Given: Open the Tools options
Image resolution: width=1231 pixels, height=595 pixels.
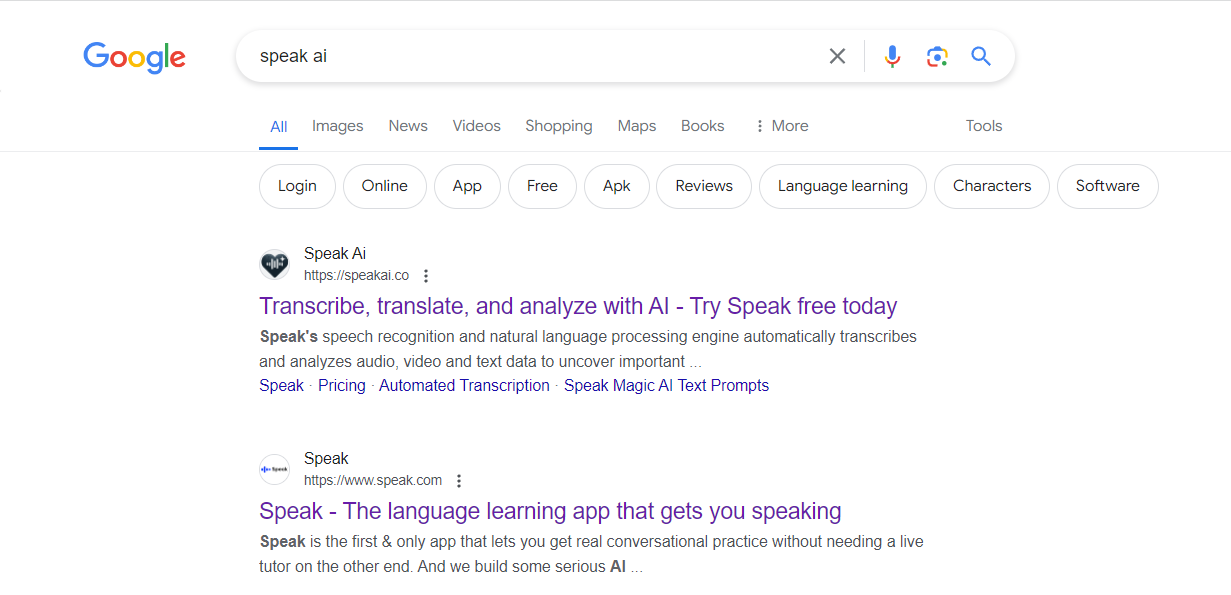Looking at the screenshot, I should pos(983,125).
